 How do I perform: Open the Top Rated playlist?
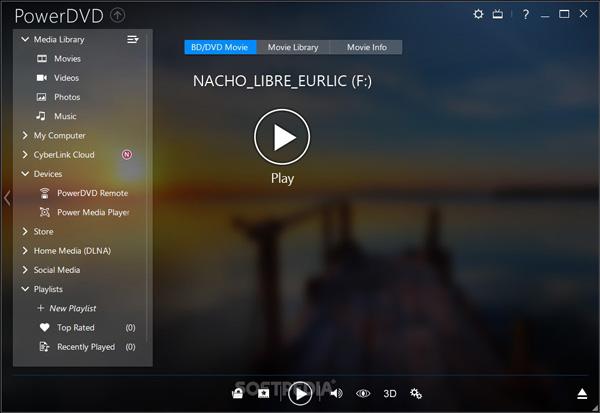pos(87,328)
